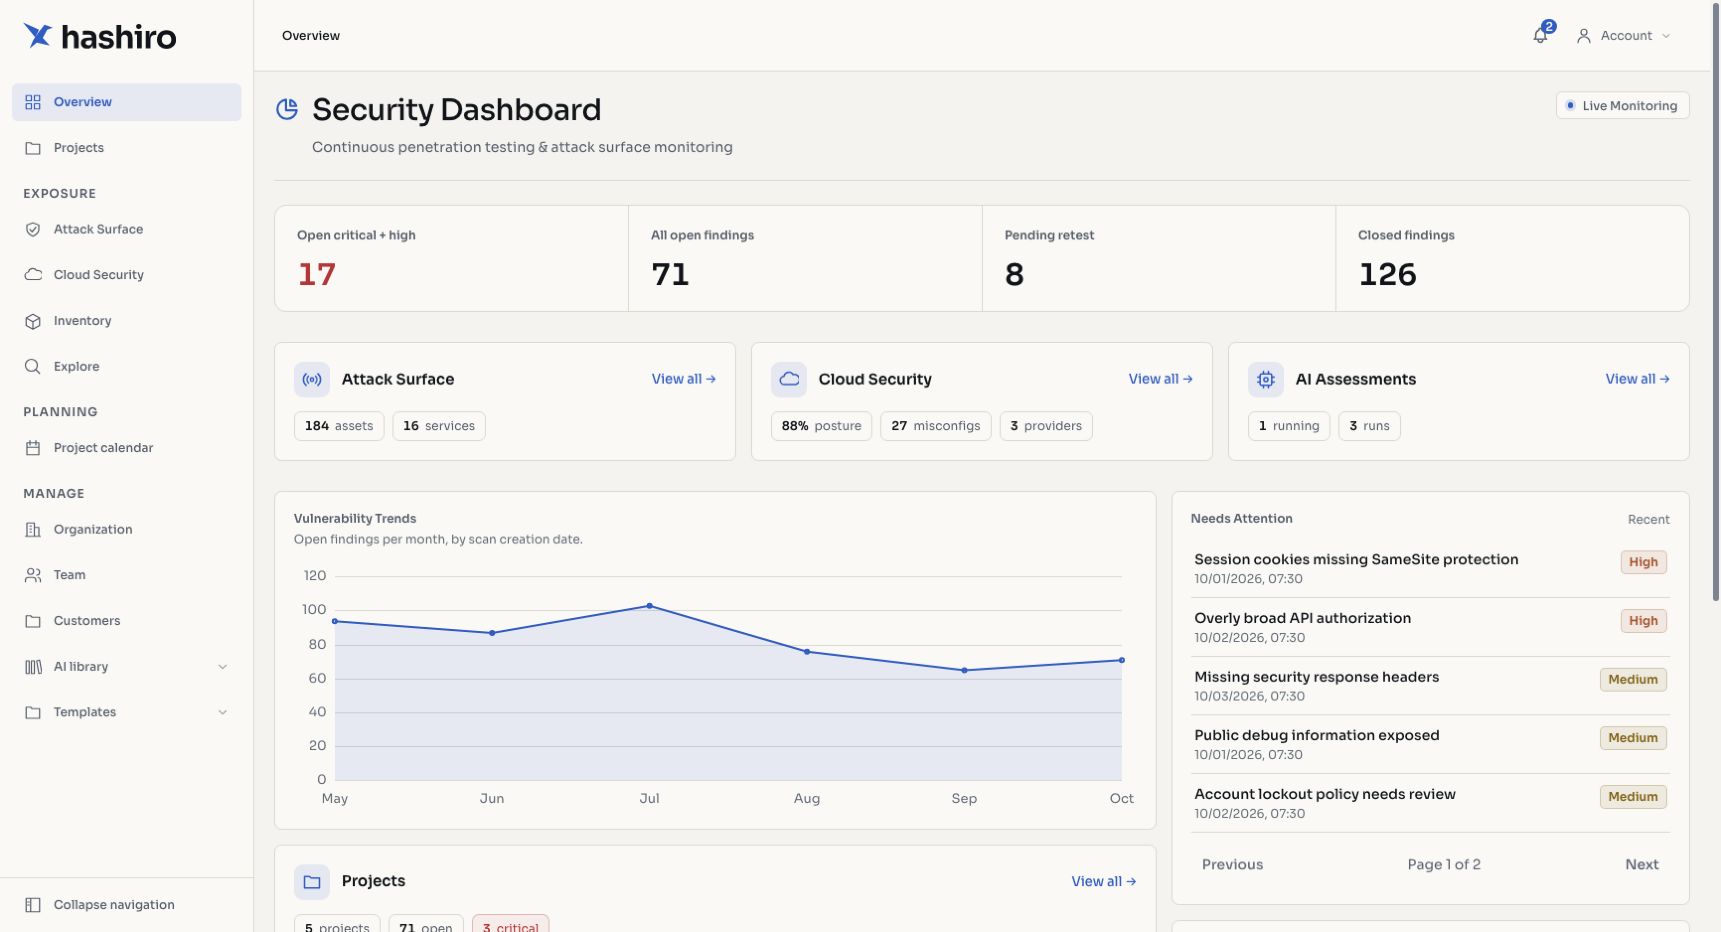Image resolution: width=1721 pixels, height=932 pixels.
Task: Click the Closed findings value 126
Action: click(x=1388, y=274)
